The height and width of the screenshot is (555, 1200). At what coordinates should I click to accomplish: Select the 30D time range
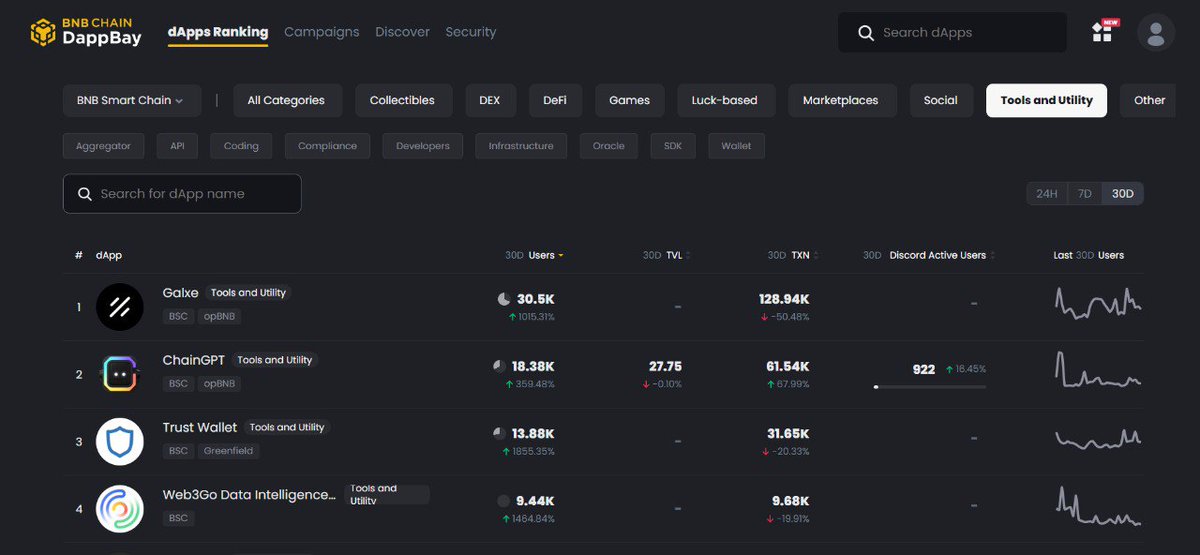click(1122, 194)
